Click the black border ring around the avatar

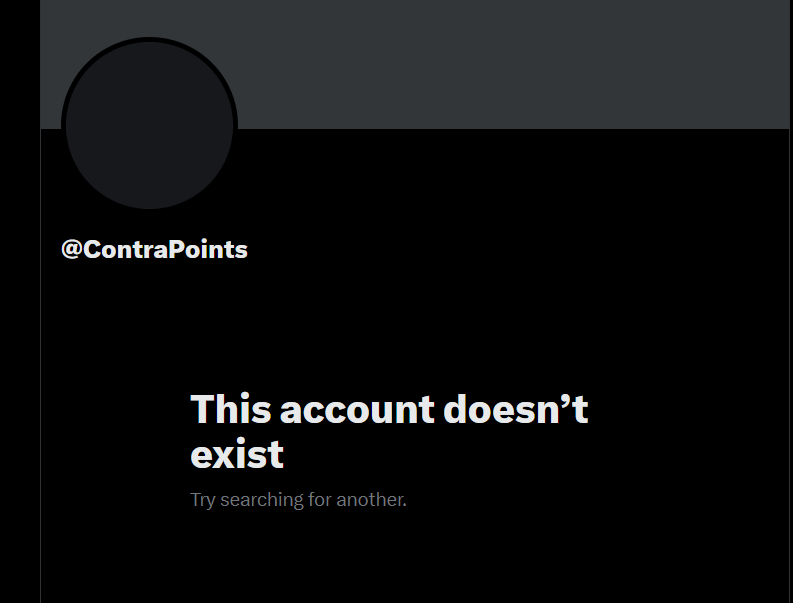coord(149,39)
